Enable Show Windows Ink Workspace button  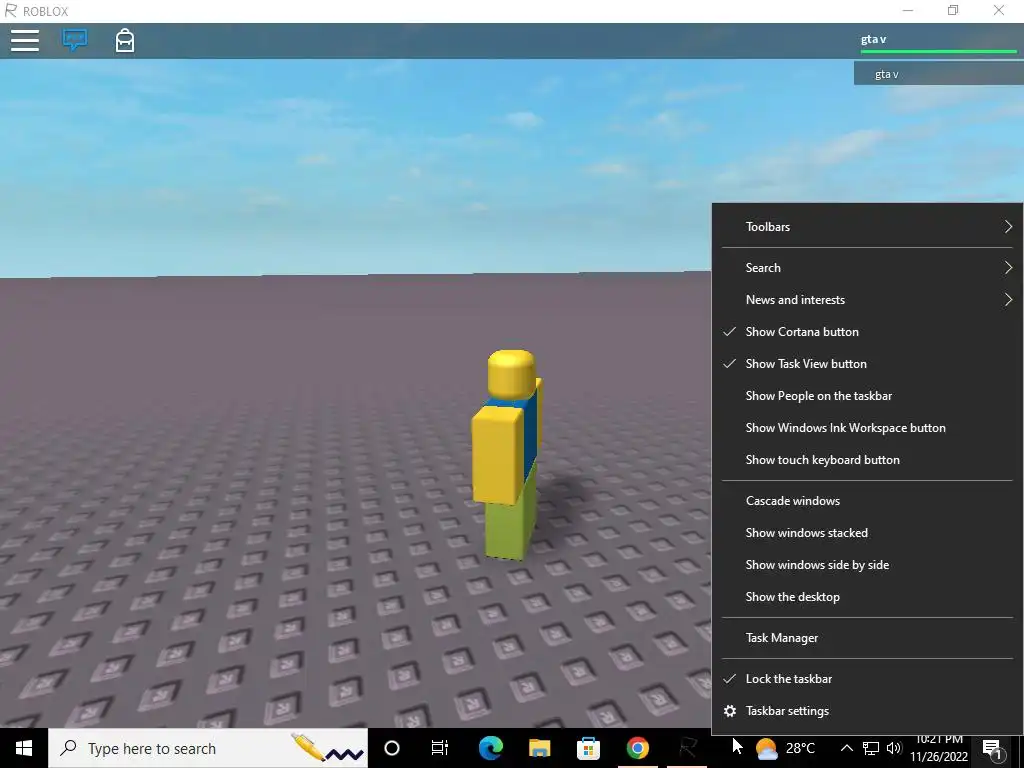click(x=867, y=428)
